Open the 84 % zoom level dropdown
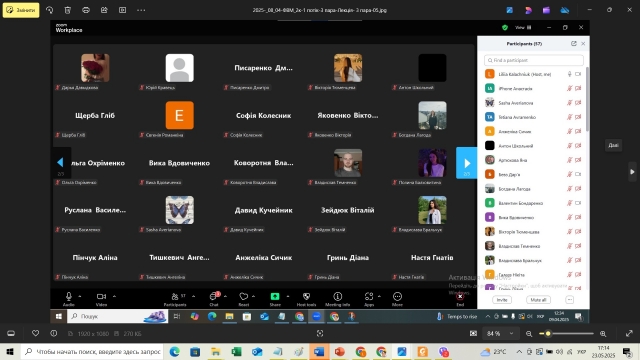Screen dimensions: 640x360 [x=500, y=333]
